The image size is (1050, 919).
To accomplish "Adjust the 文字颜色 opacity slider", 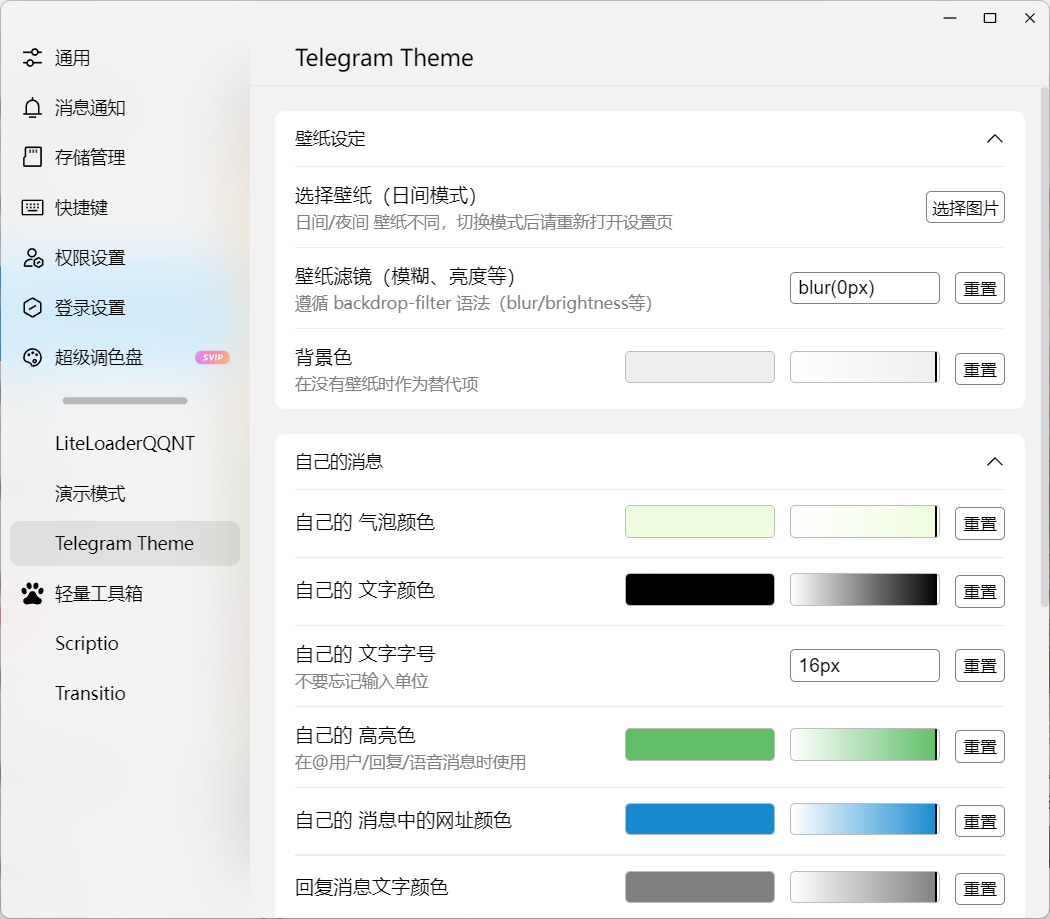I will pyautogui.click(x=865, y=589).
